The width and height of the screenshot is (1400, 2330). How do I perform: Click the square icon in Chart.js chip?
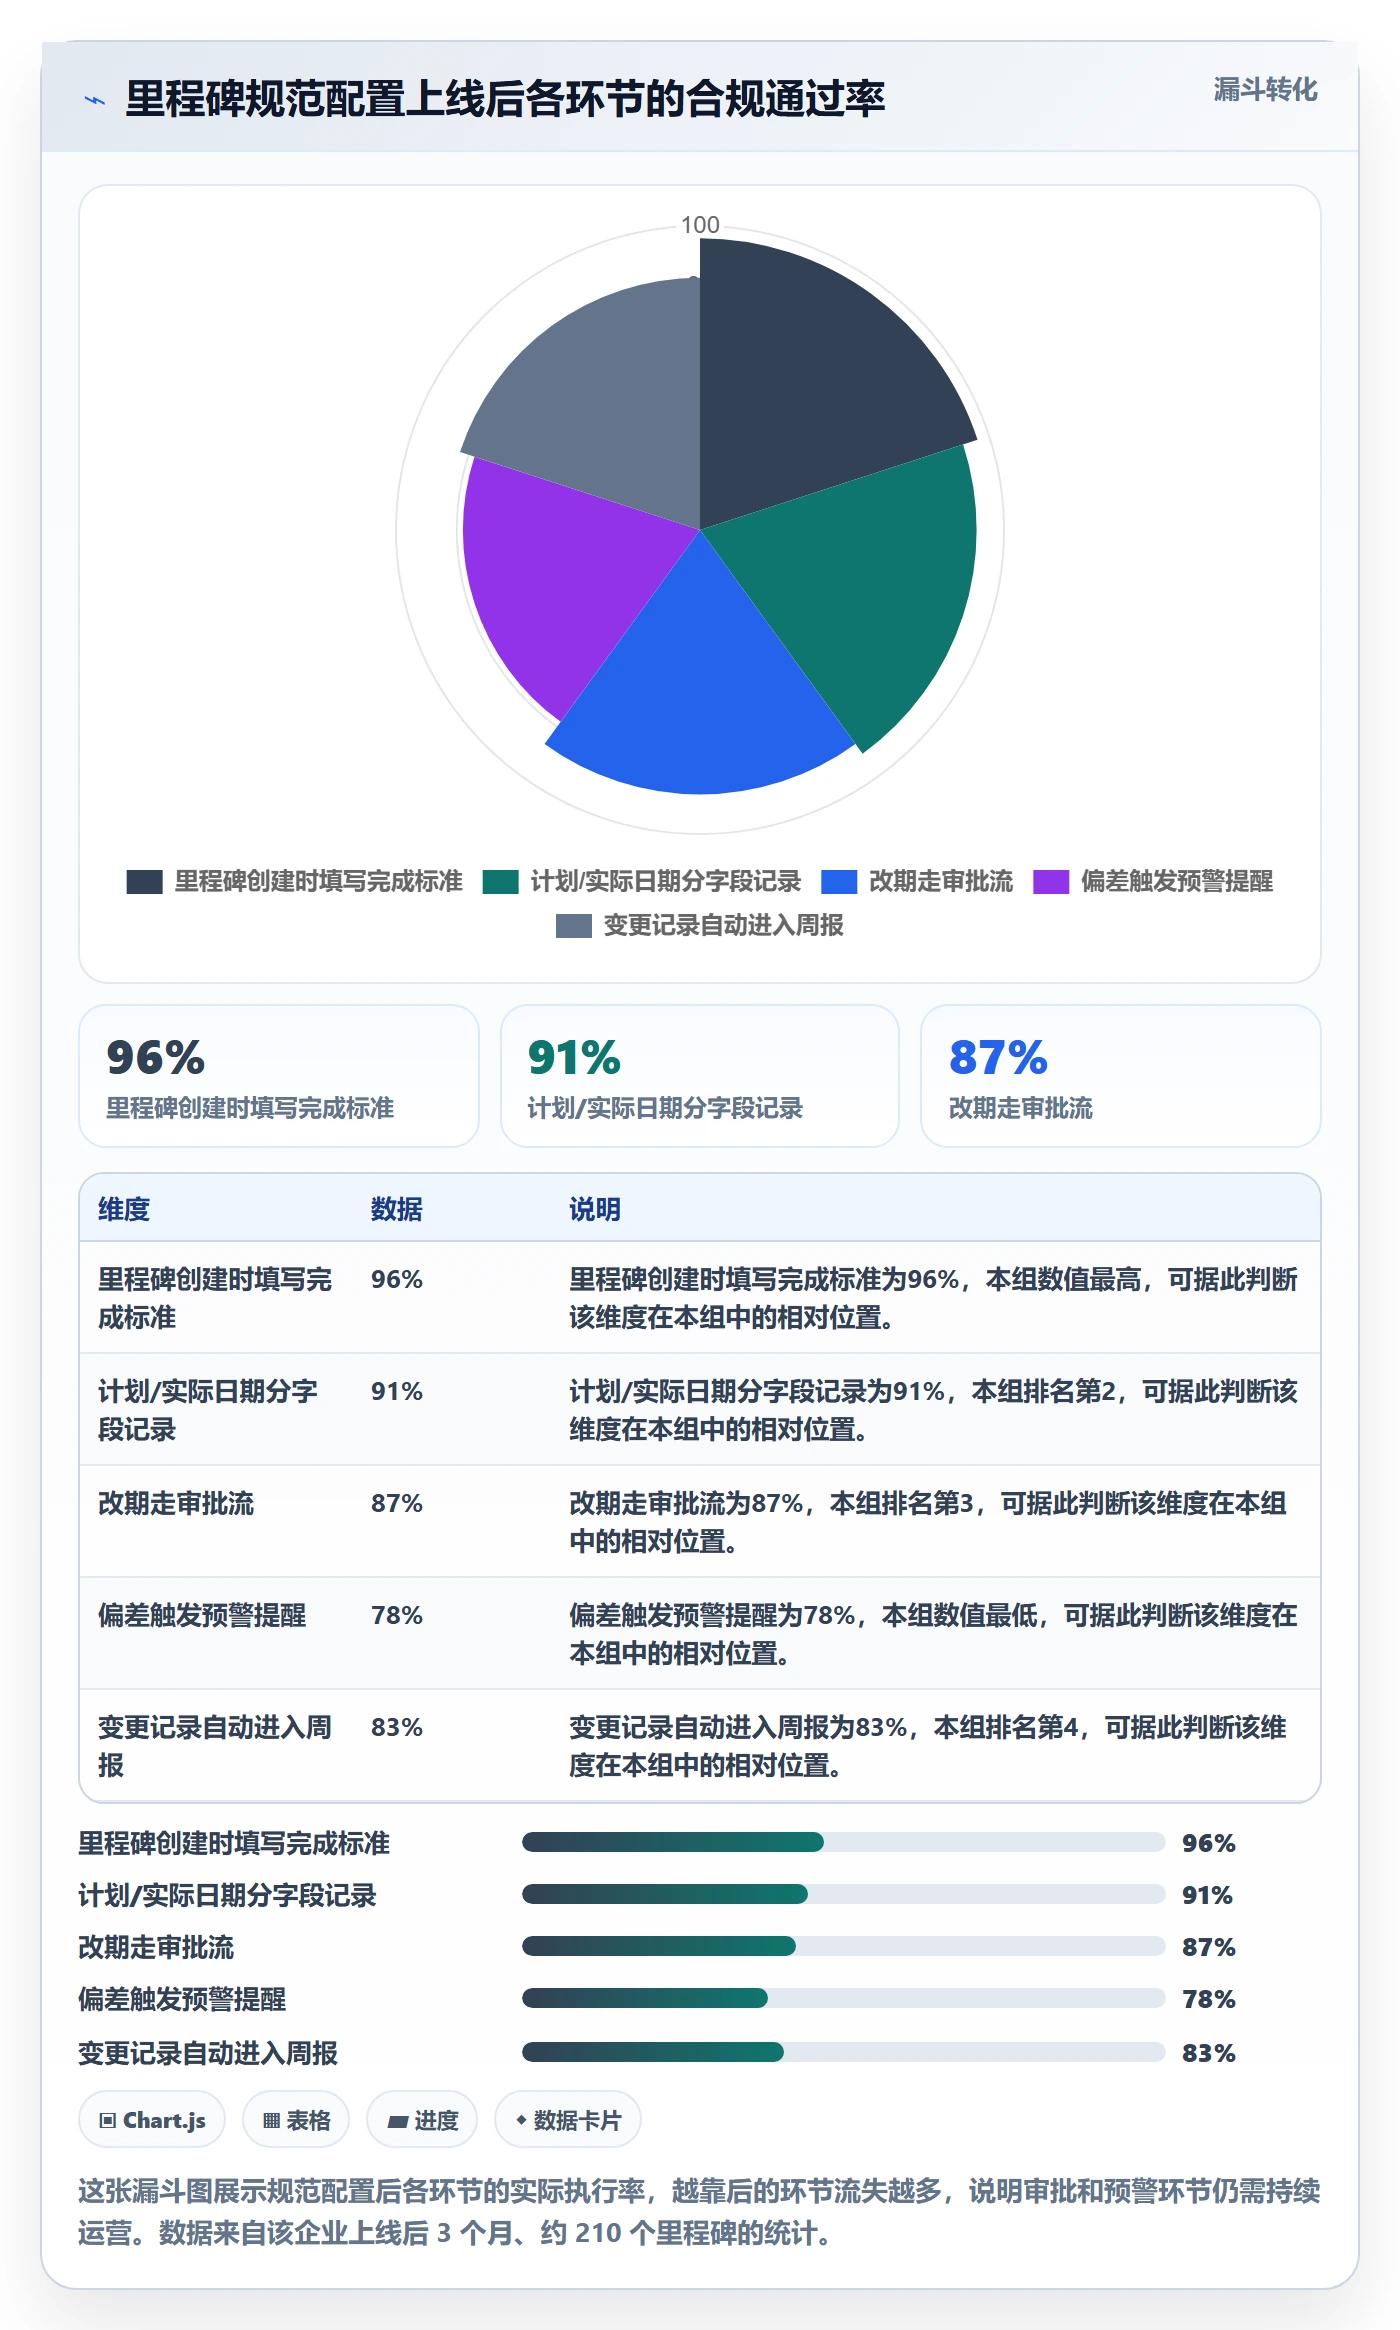point(108,2120)
